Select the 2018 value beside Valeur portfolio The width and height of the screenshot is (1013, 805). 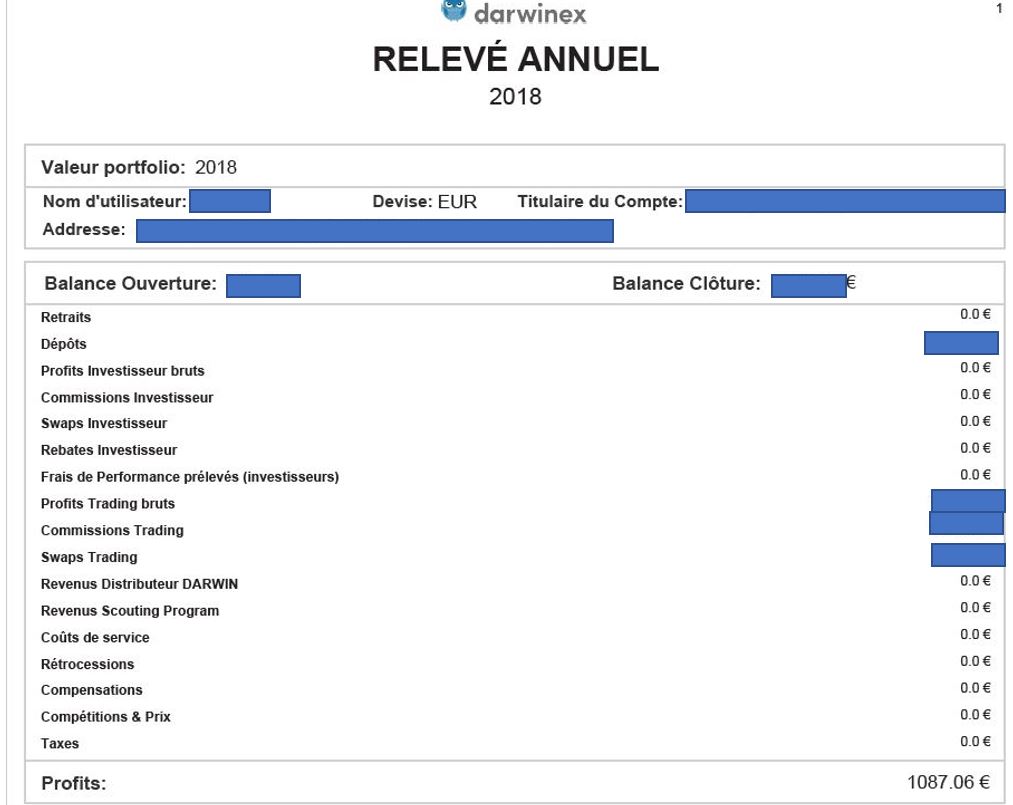(x=216, y=167)
